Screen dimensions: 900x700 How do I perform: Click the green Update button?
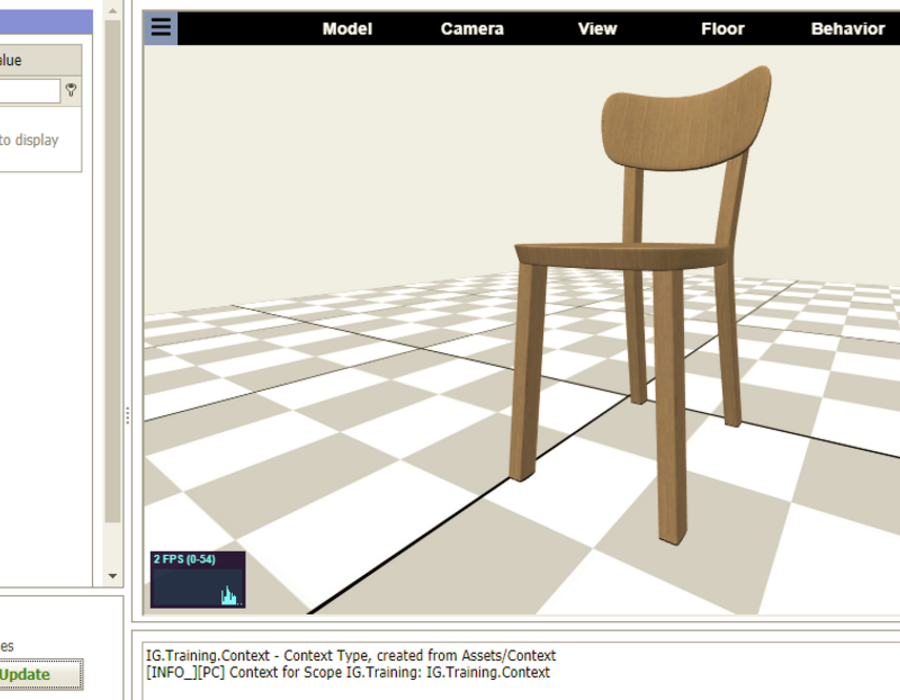[x=40, y=674]
